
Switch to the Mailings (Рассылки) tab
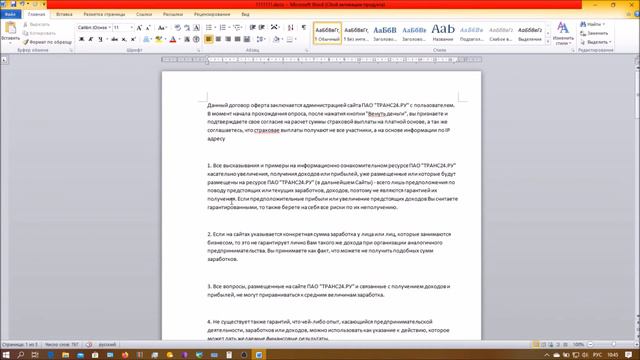[x=173, y=14]
